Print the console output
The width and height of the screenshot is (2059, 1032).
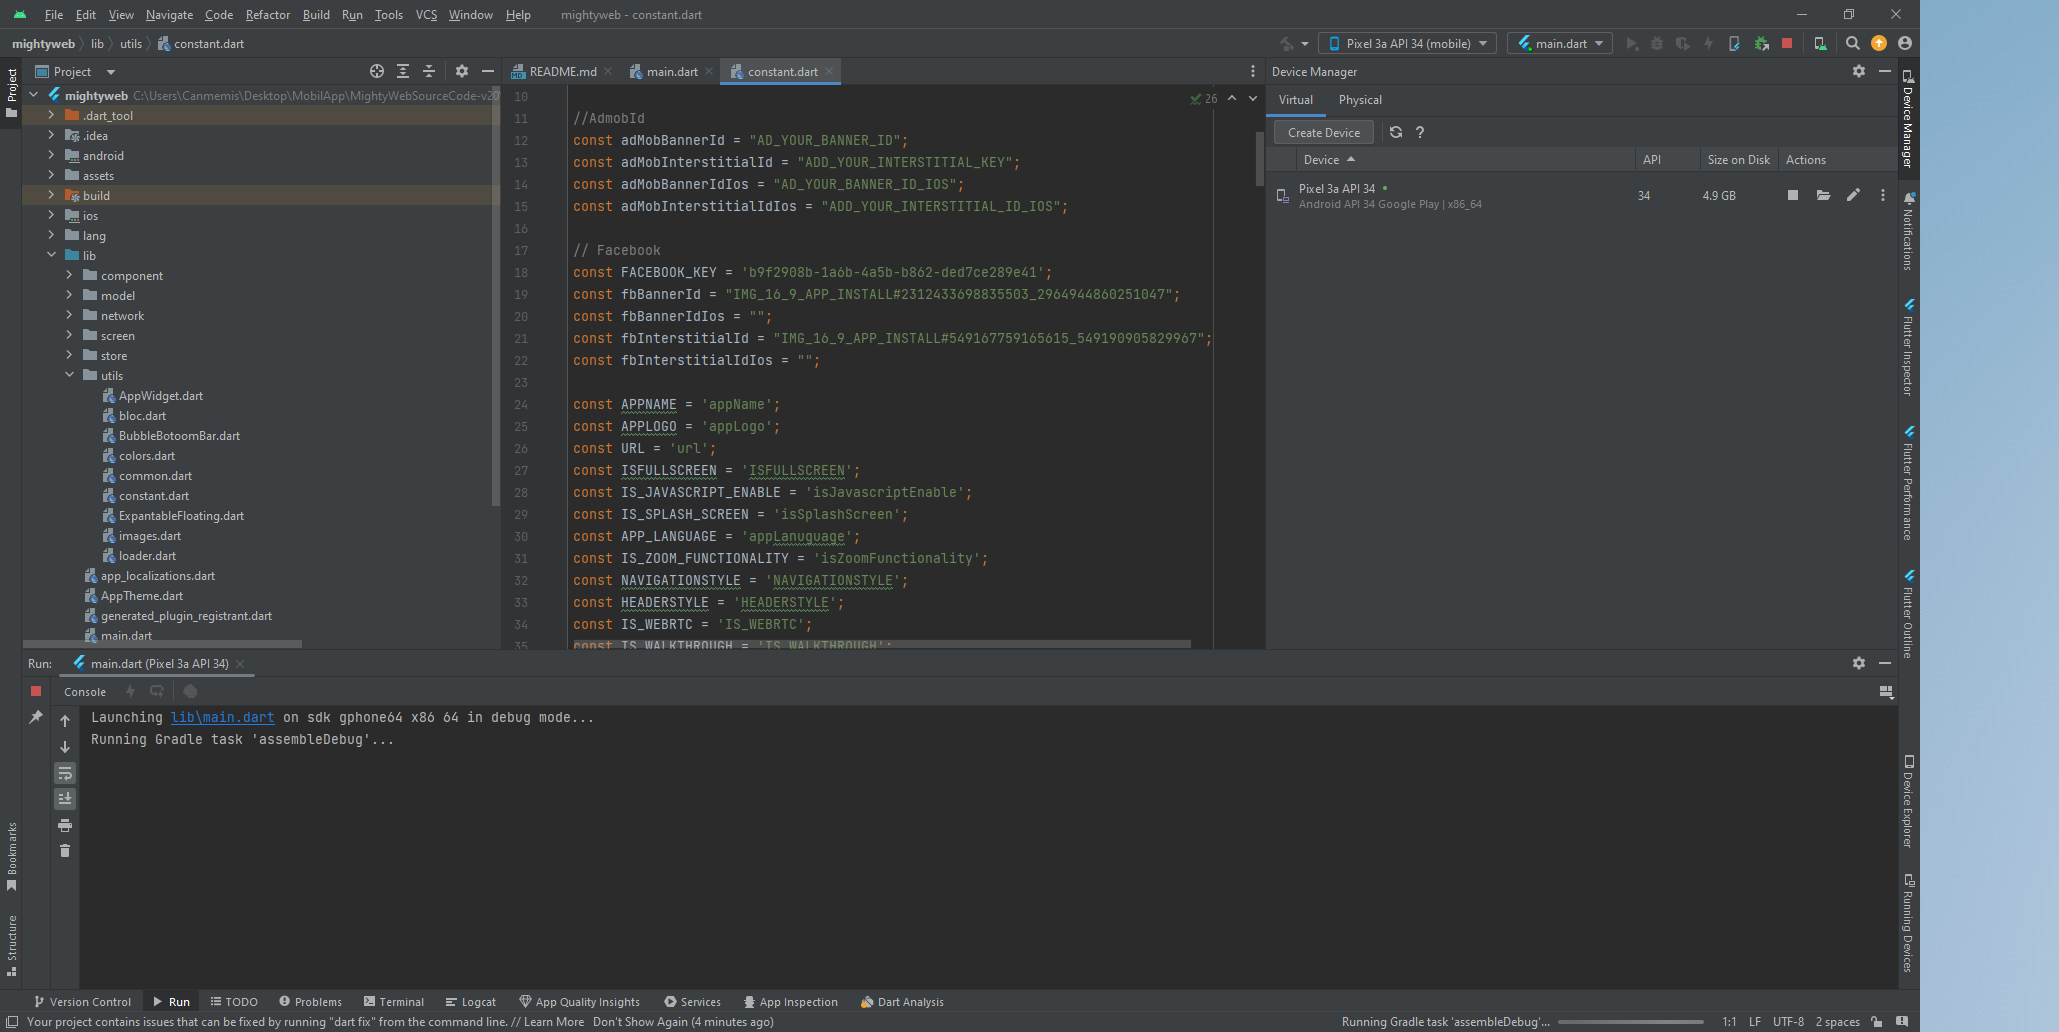click(x=65, y=825)
